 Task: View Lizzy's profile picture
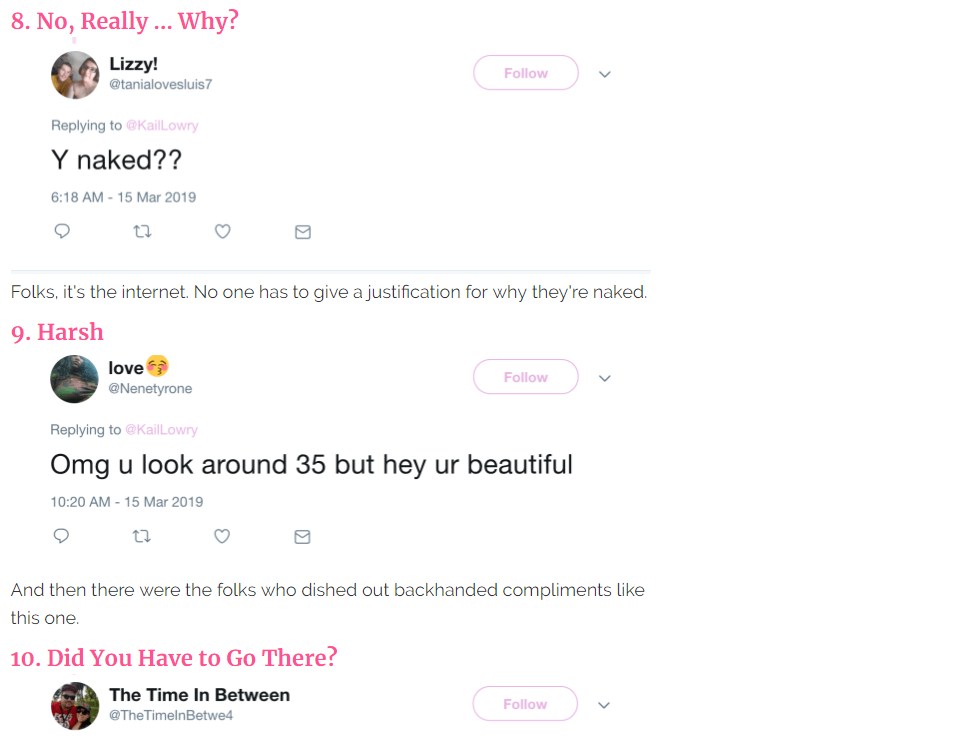[x=75, y=75]
